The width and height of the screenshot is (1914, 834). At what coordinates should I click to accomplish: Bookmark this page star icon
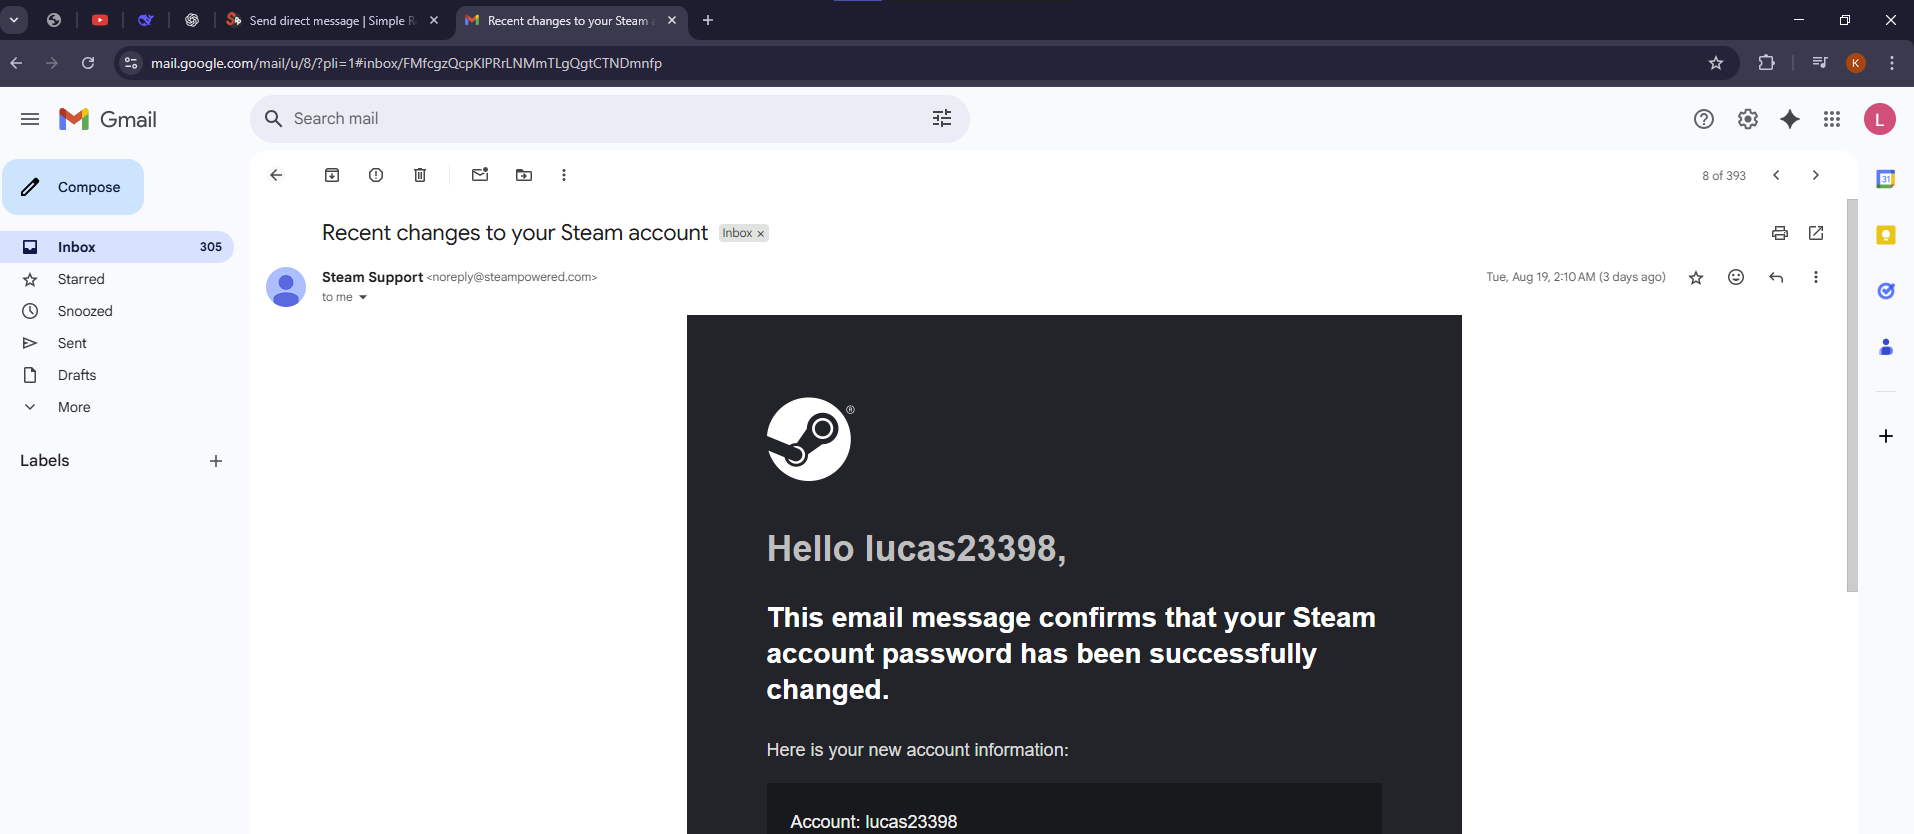pyautogui.click(x=1716, y=63)
